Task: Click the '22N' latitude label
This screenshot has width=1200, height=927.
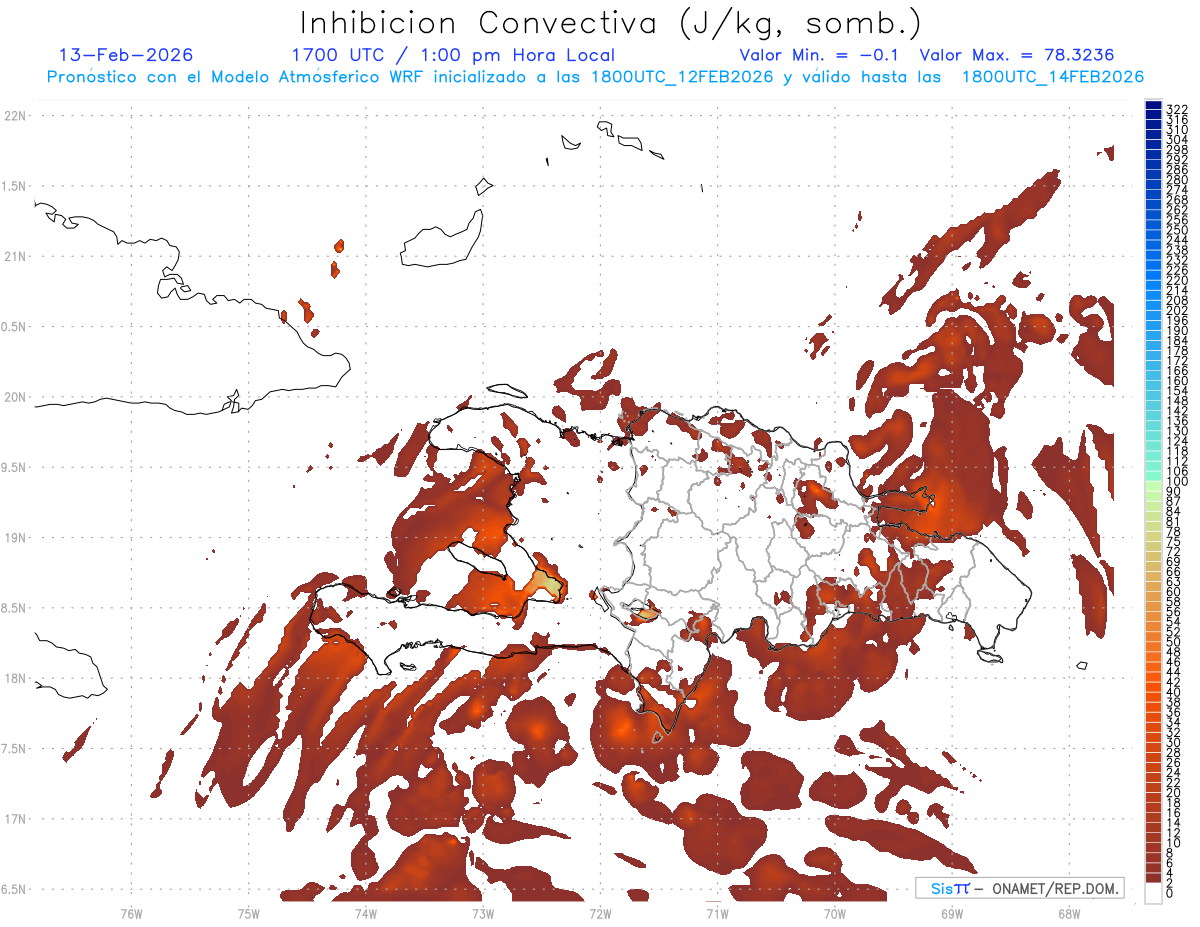Action: pos(14,116)
